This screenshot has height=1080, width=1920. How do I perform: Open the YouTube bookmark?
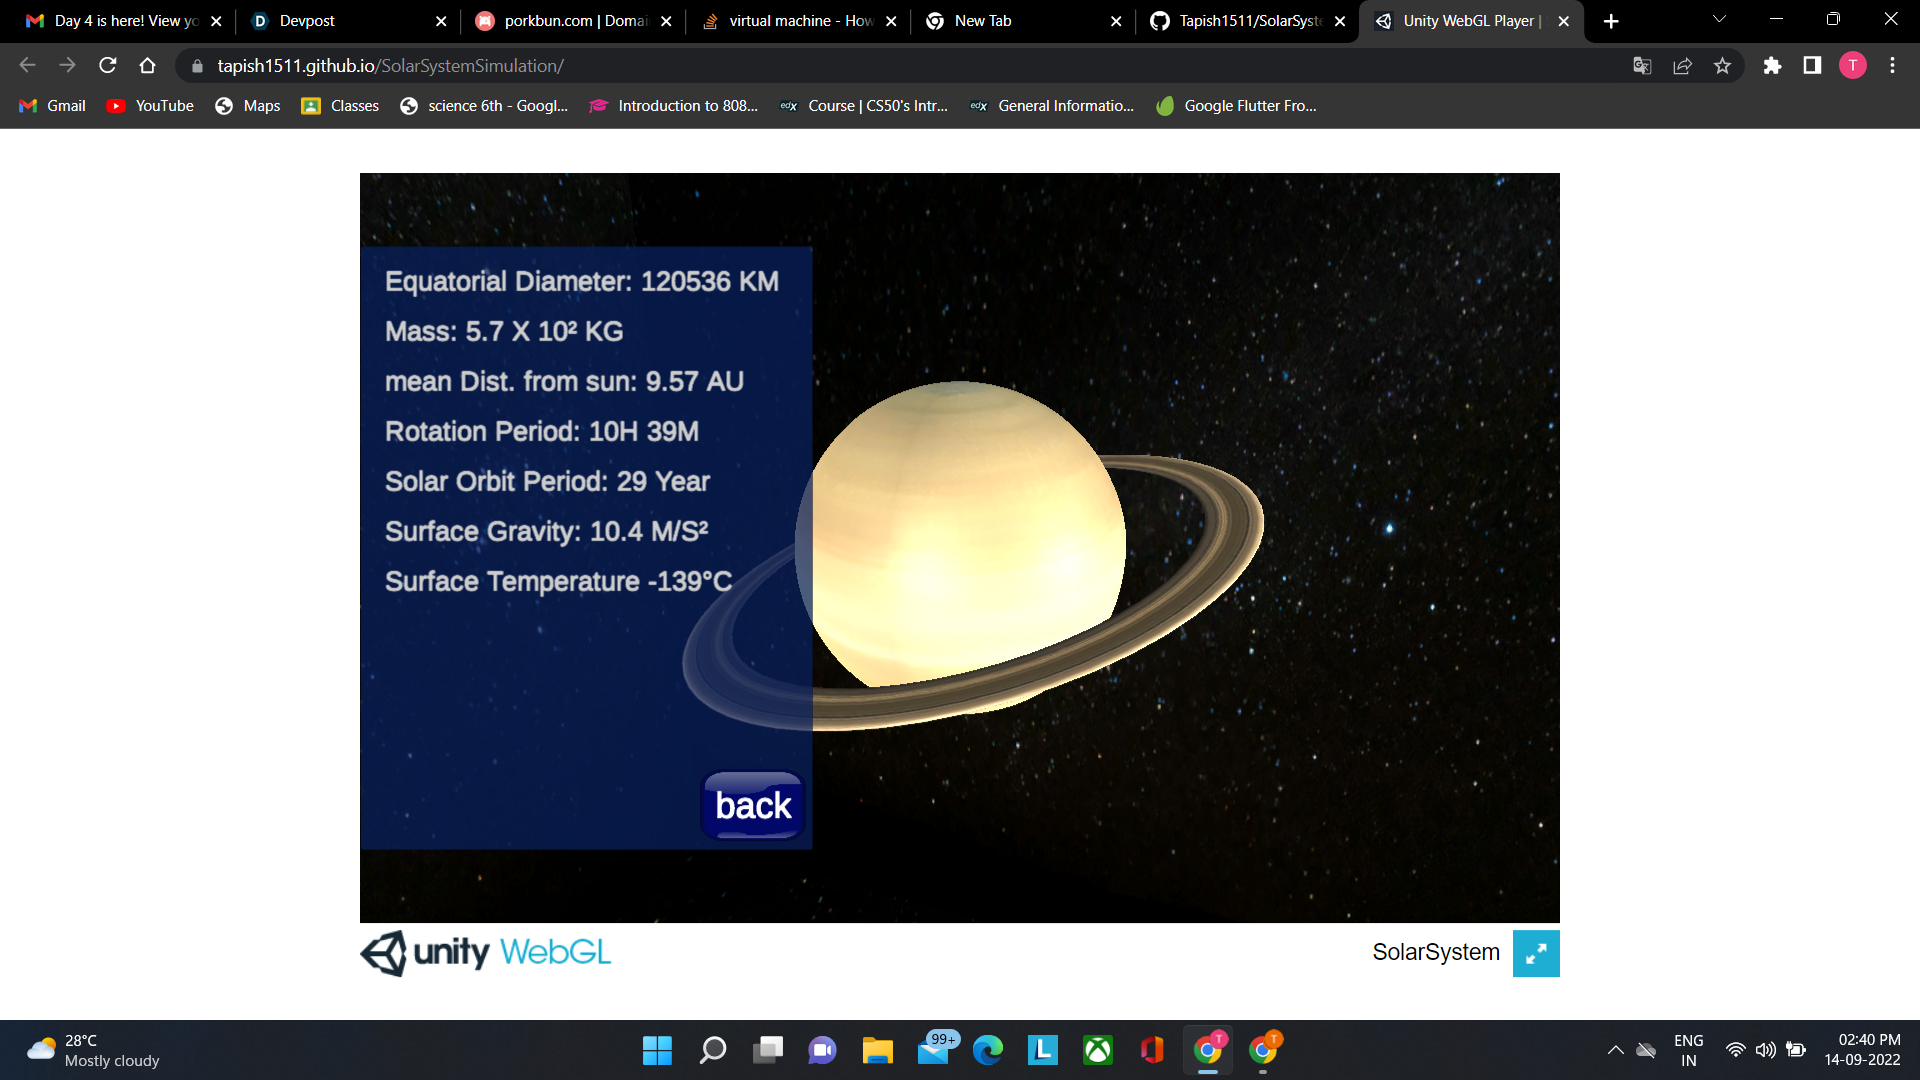click(x=150, y=106)
